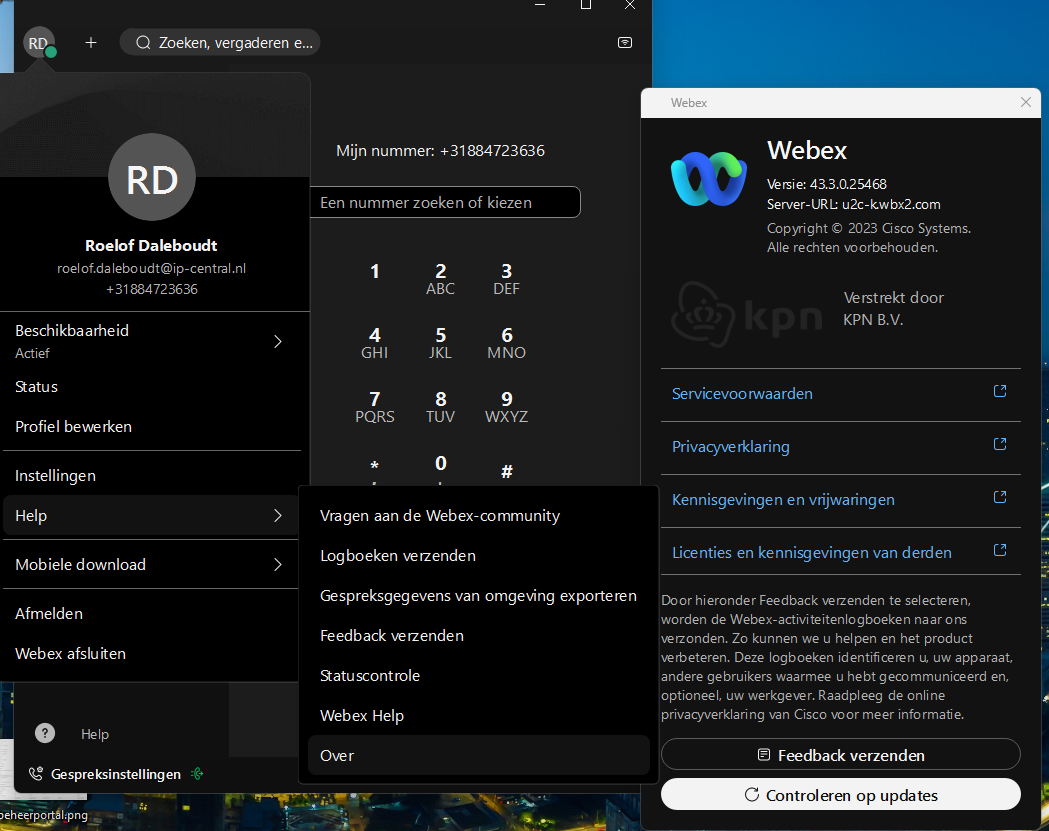Viewport: 1049px width, 831px height.
Task: Open external link icon for Privacyverklaring
Action: [x=1000, y=444]
